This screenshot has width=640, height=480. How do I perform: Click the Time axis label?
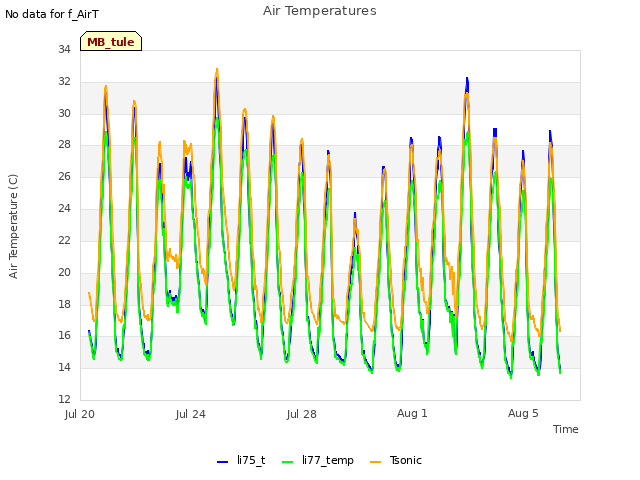click(x=565, y=429)
